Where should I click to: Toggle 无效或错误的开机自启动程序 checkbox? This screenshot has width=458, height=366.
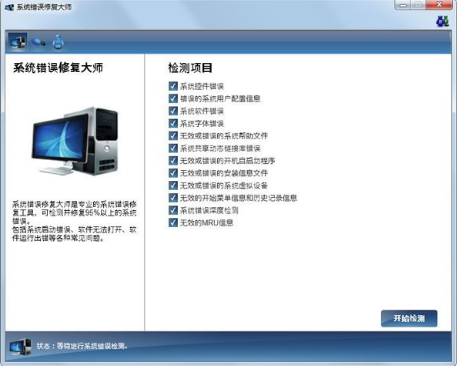[x=173, y=160]
